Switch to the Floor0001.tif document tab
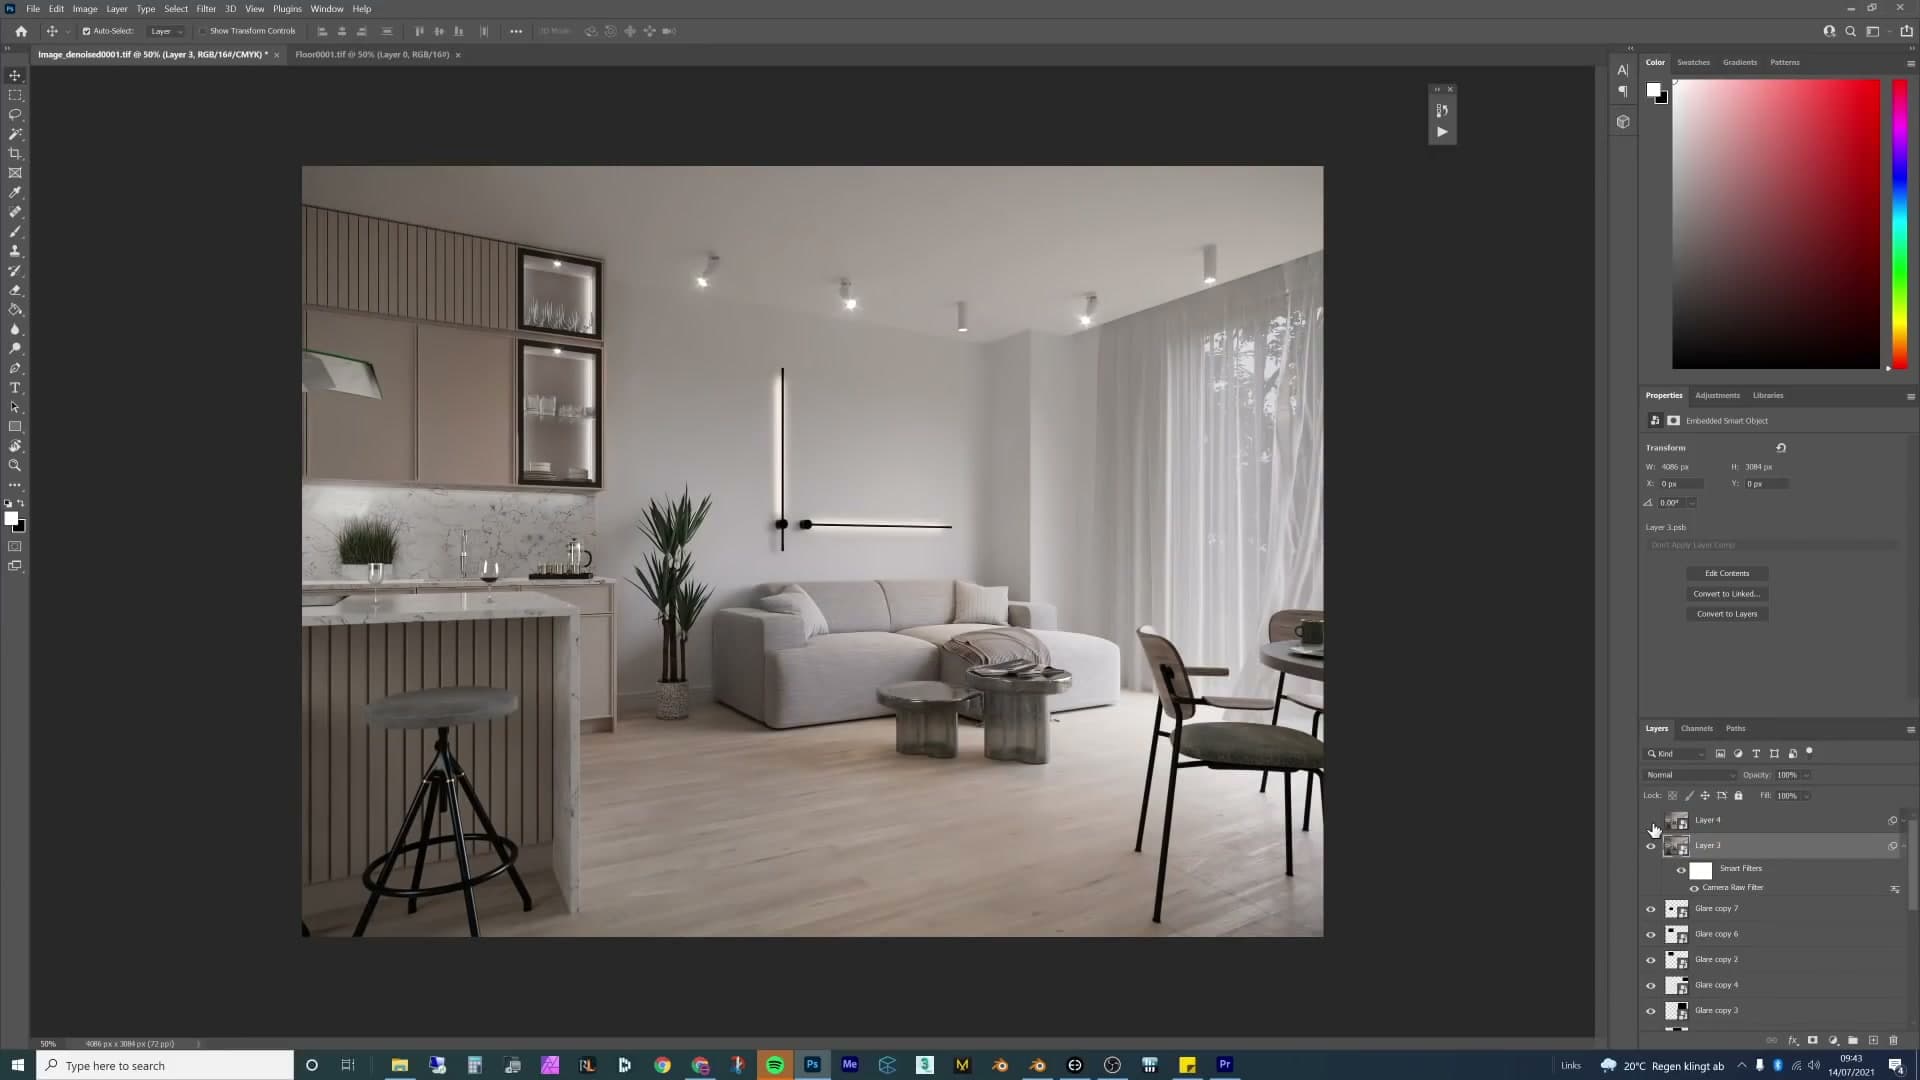The width and height of the screenshot is (1920, 1080). pos(372,54)
